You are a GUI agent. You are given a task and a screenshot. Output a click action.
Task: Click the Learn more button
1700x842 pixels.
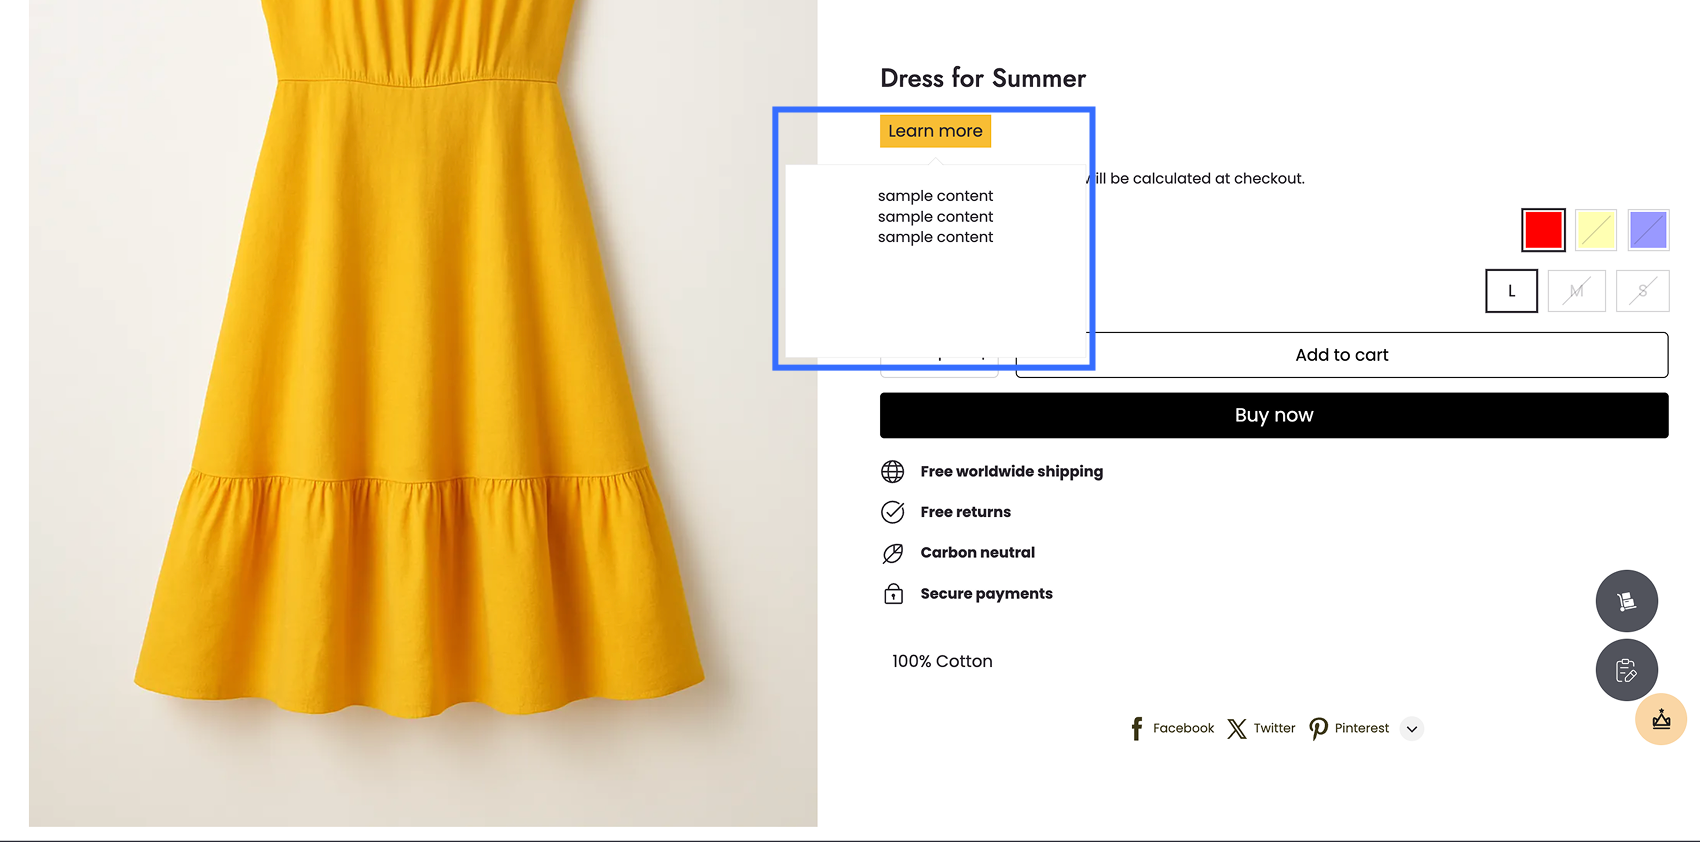(935, 131)
